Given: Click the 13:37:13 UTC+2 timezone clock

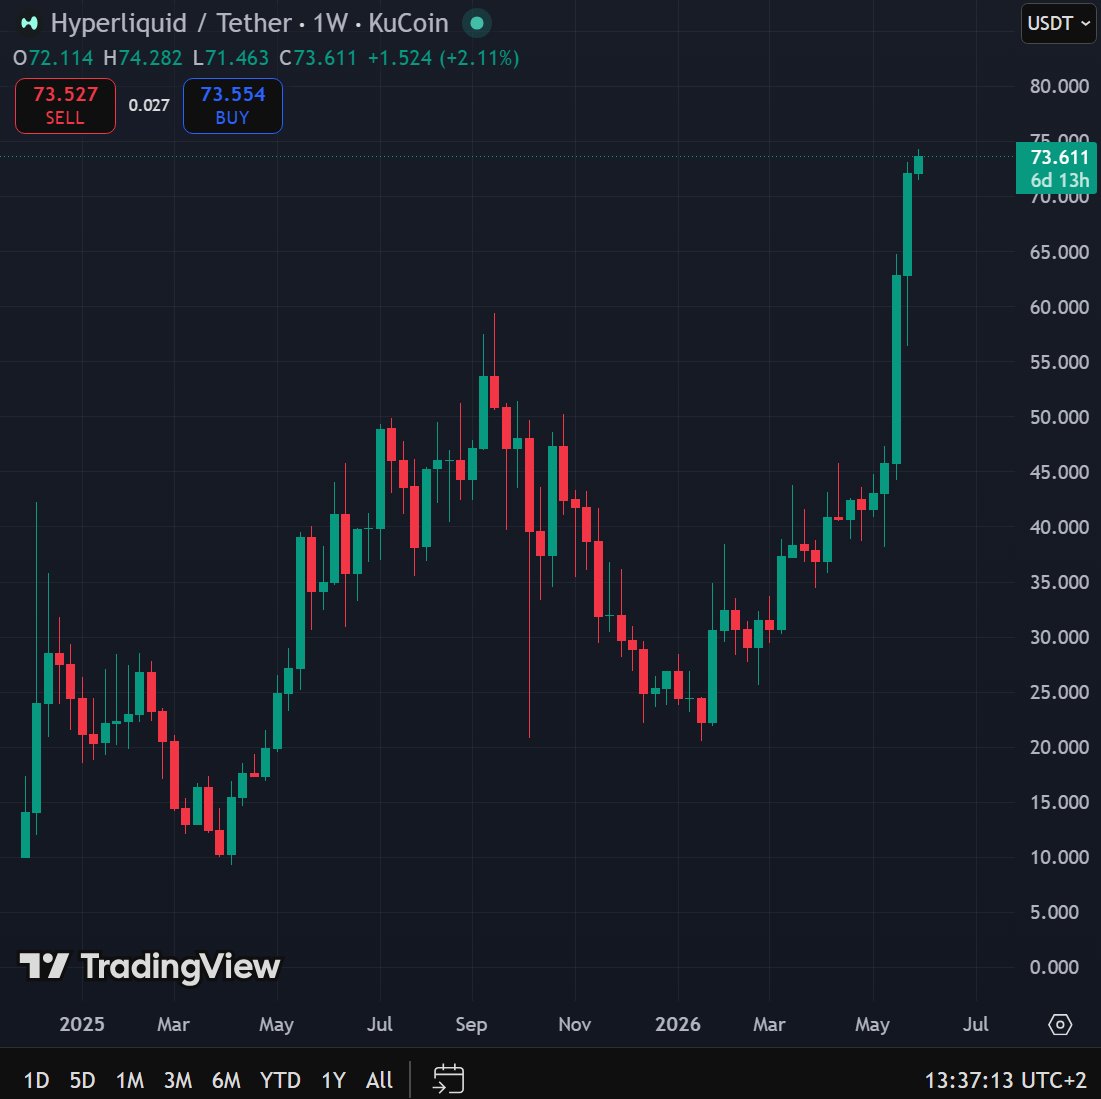Looking at the screenshot, I should click(1005, 1080).
